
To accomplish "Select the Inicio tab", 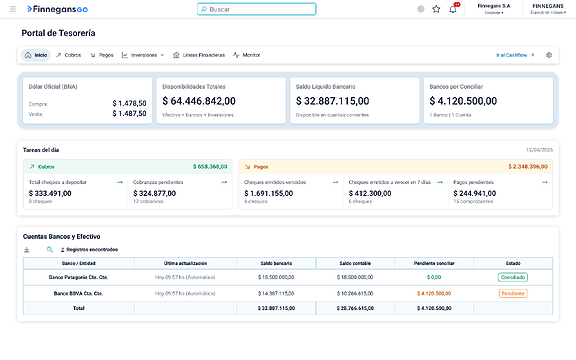I will pos(36,55).
